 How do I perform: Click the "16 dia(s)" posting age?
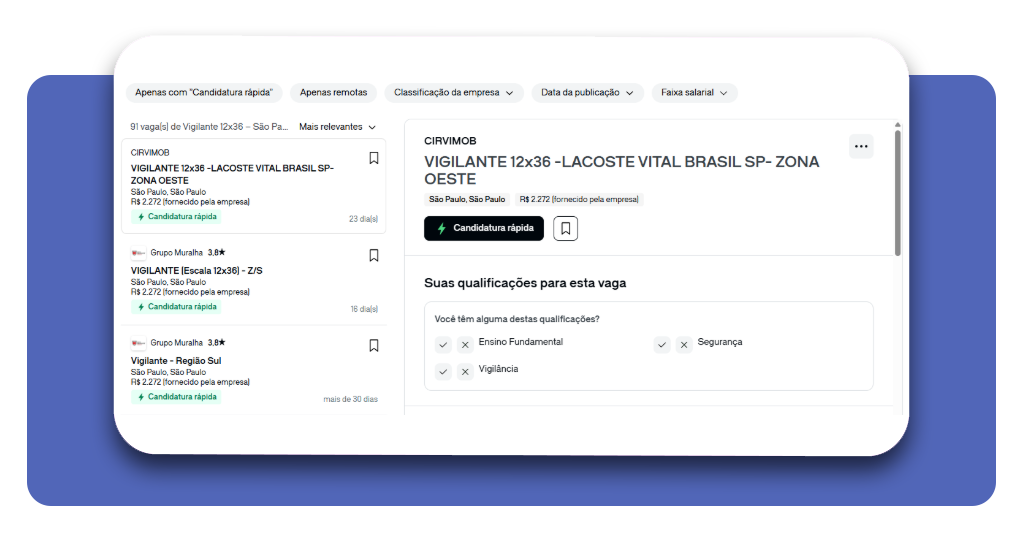(364, 309)
